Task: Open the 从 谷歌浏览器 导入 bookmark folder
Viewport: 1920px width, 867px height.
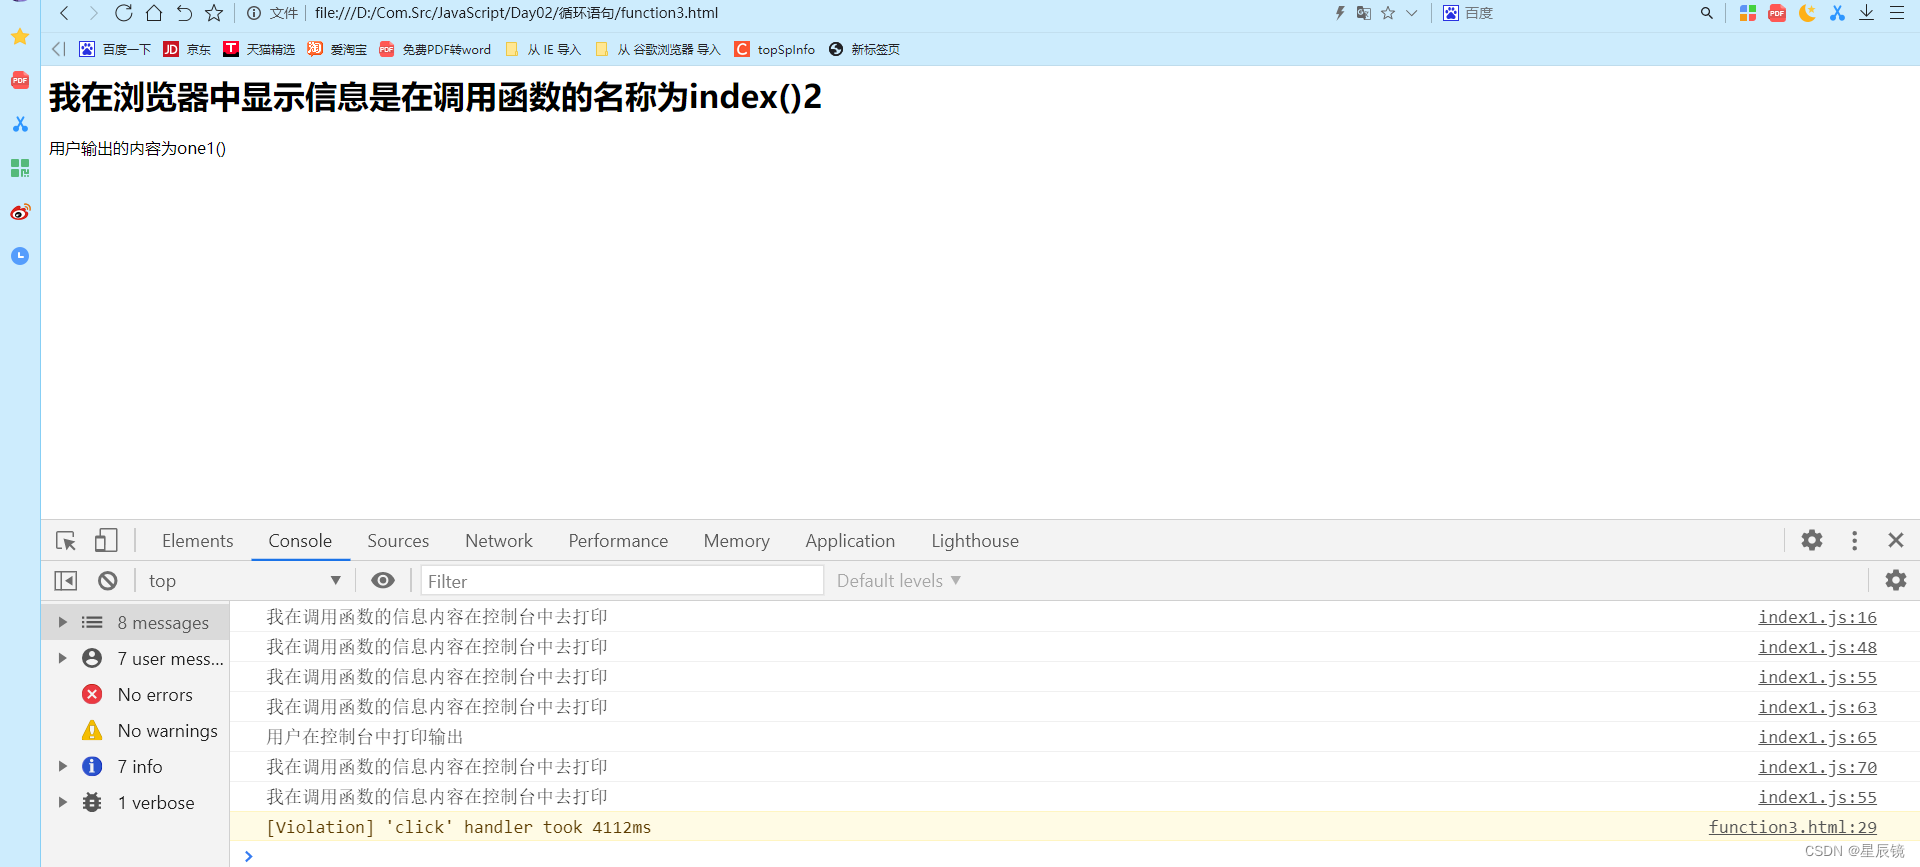Action: tap(657, 49)
